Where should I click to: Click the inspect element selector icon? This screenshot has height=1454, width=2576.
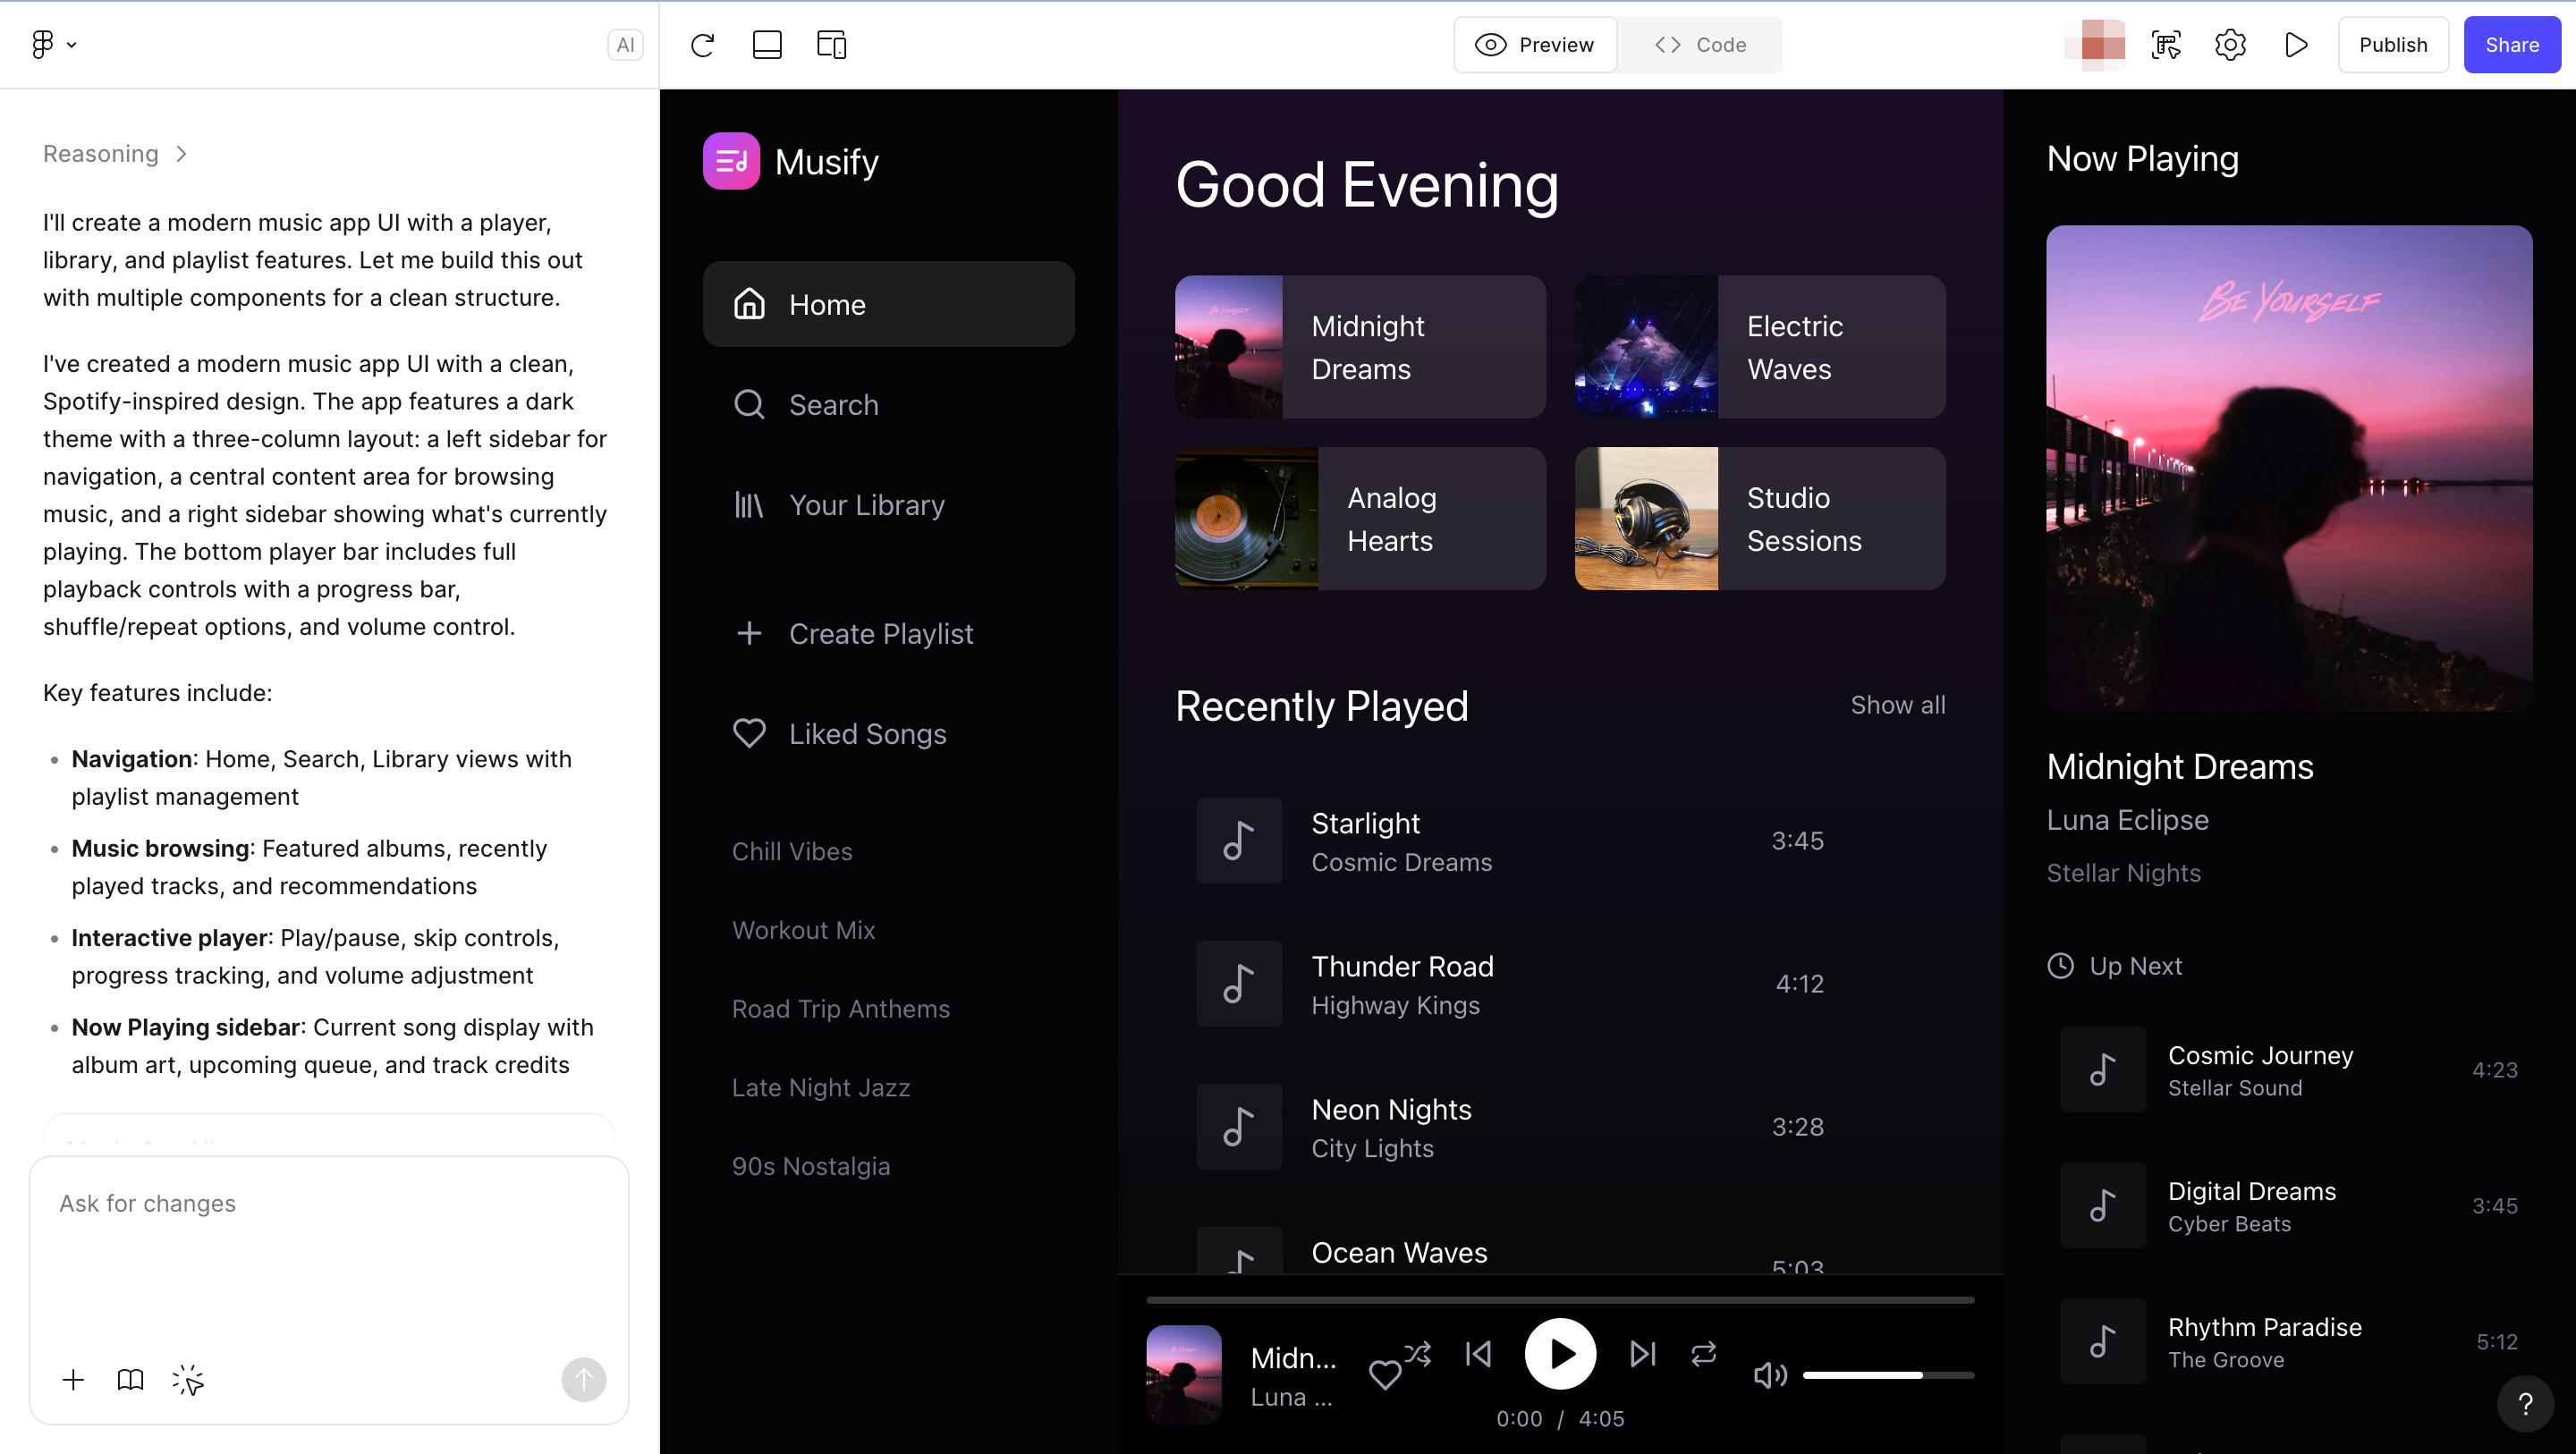coord(2166,45)
